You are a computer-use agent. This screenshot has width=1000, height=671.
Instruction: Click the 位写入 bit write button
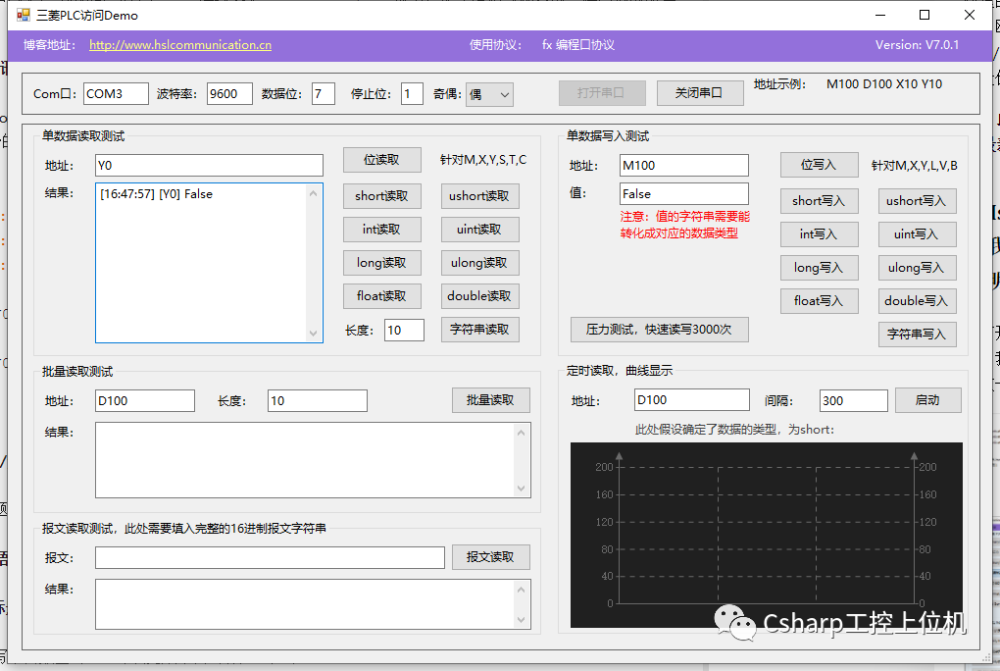pos(819,166)
